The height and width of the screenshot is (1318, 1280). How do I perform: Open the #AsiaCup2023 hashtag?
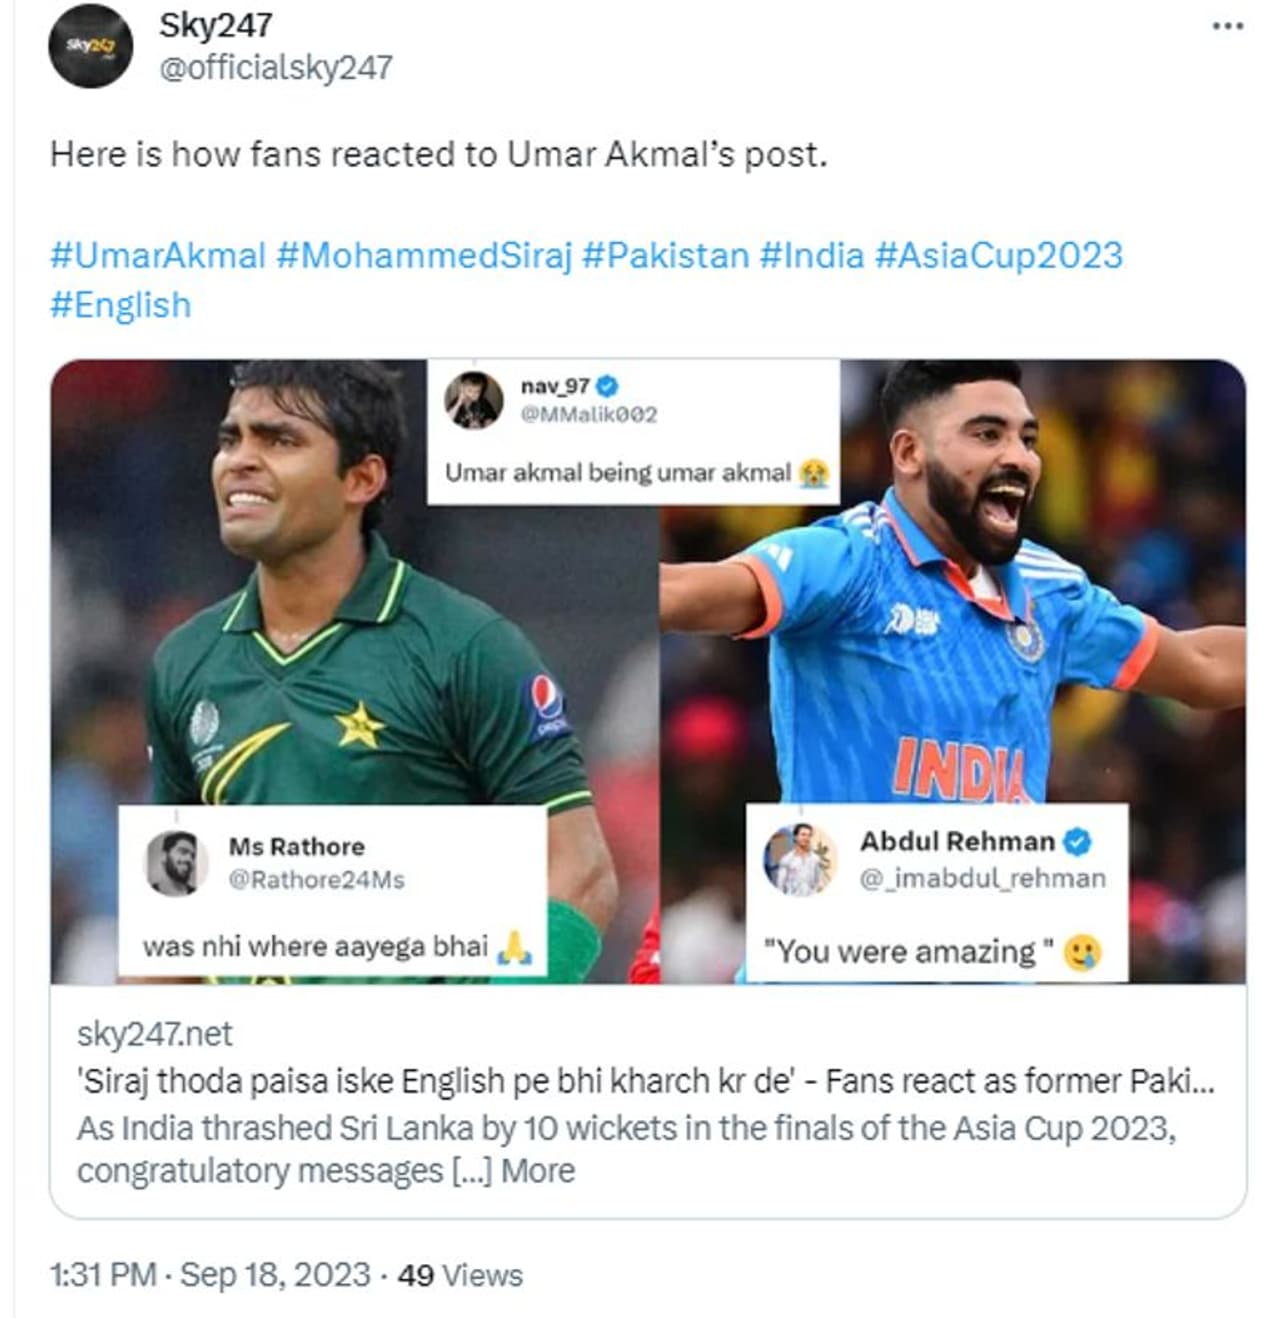coord(998,256)
